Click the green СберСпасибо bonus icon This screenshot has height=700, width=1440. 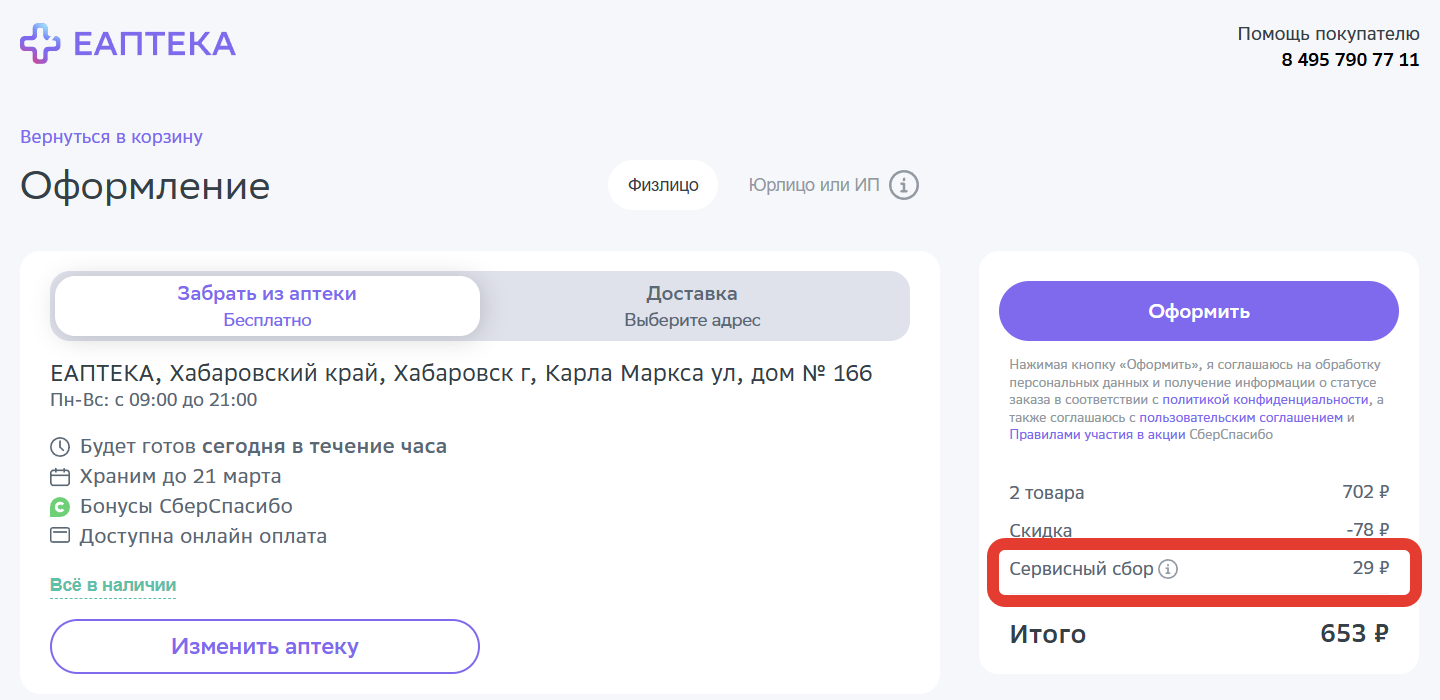coord(61,506)
